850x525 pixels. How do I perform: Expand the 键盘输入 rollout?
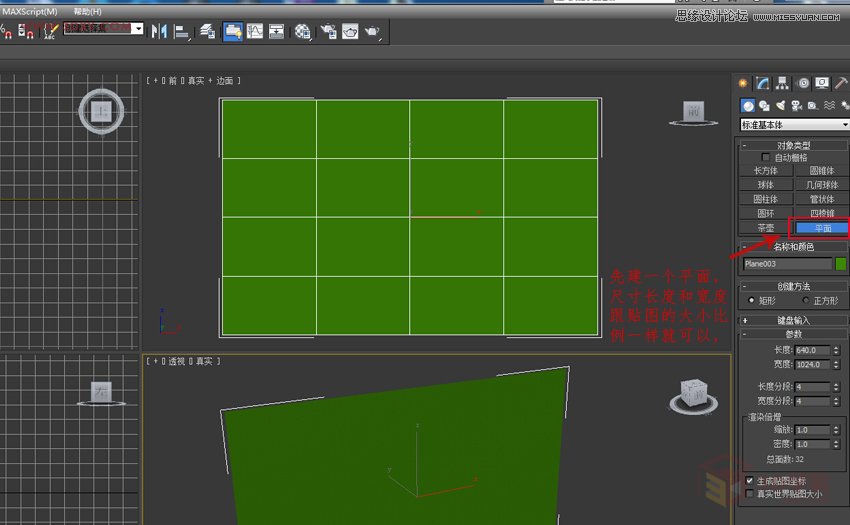click(793, 320)
